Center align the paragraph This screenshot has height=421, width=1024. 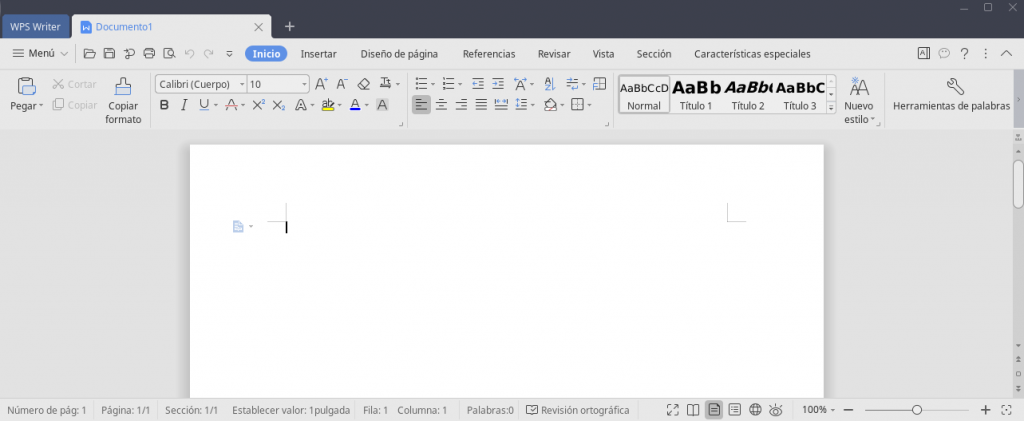[441, 105]
